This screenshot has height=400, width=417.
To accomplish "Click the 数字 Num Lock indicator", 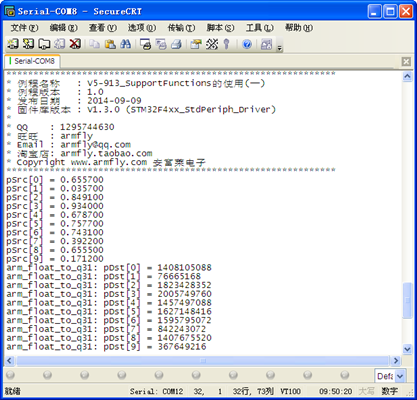I will pos(390,391).
